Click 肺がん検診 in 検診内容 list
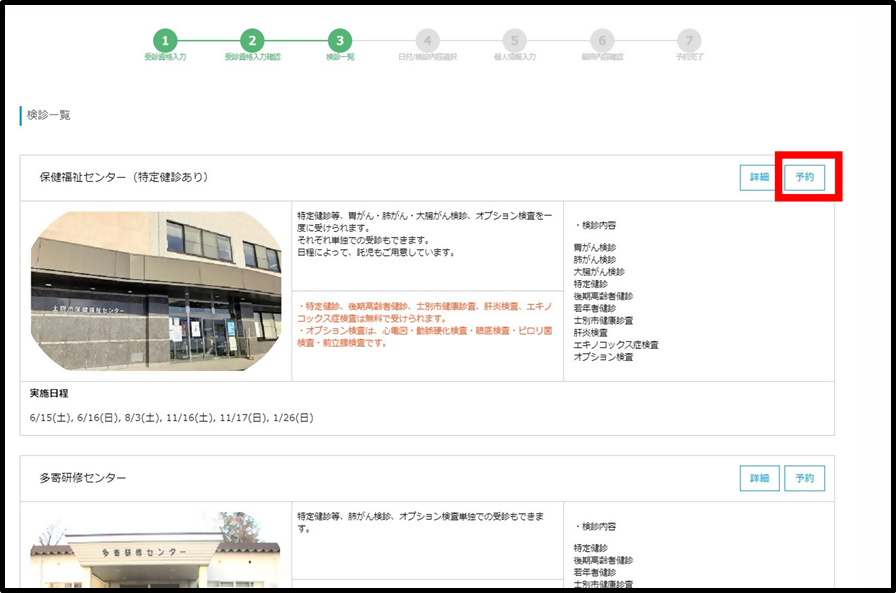 pos(595,259)
